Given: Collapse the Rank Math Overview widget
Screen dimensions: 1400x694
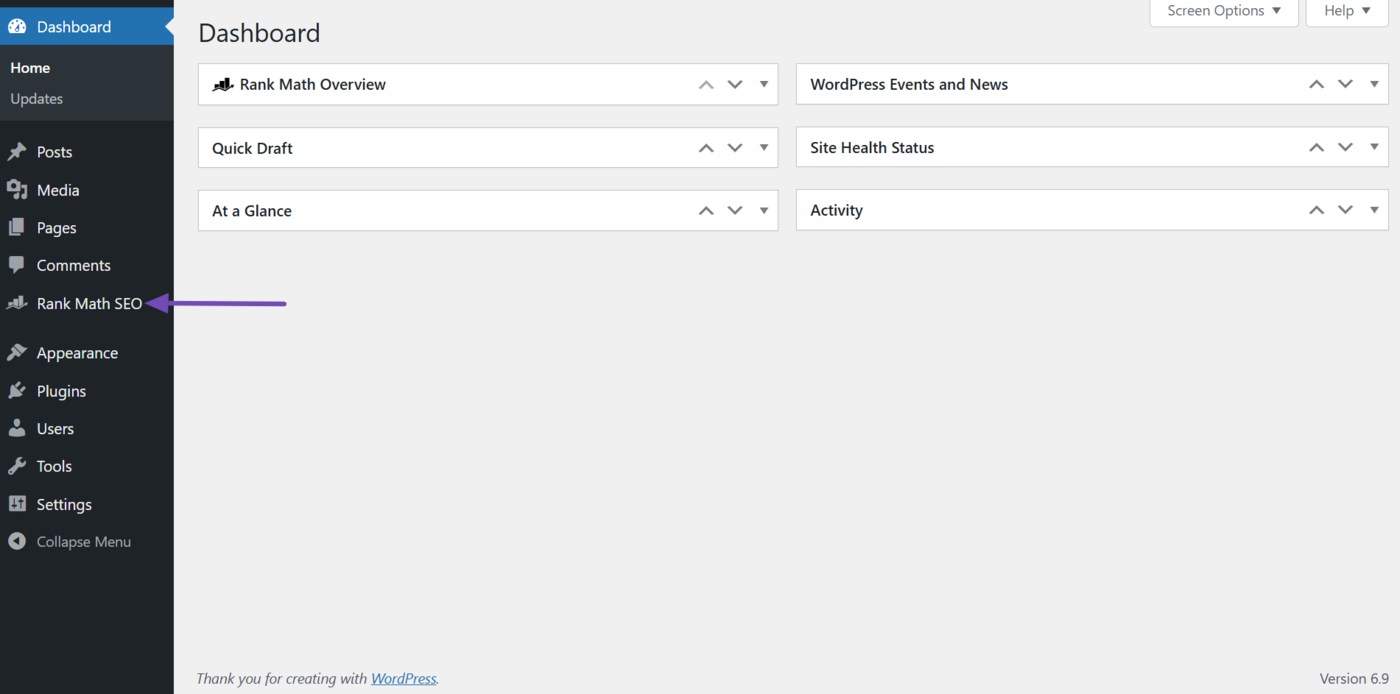Looking at the screenshot, I should [764, 84].
